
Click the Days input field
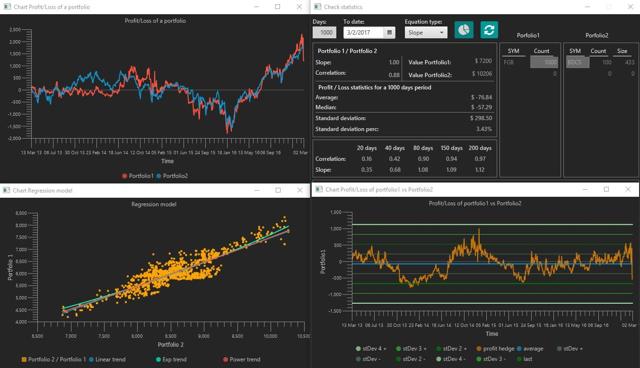coord(324,32)
